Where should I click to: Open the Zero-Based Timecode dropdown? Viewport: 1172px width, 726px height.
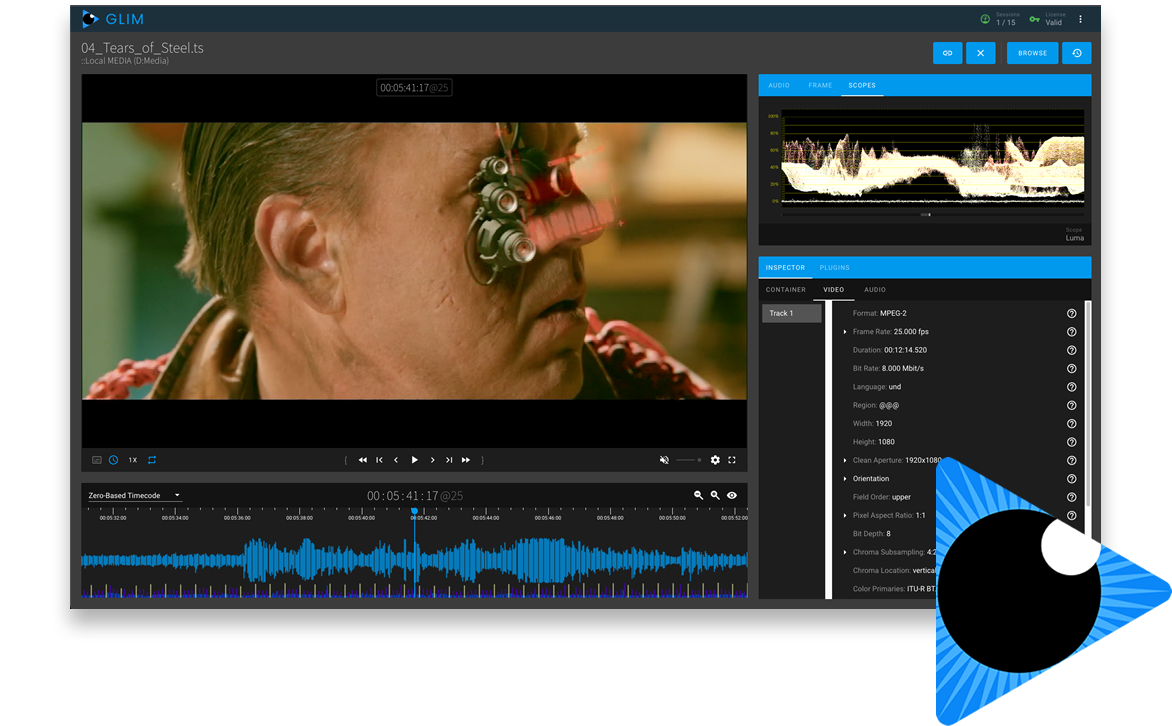135,495
